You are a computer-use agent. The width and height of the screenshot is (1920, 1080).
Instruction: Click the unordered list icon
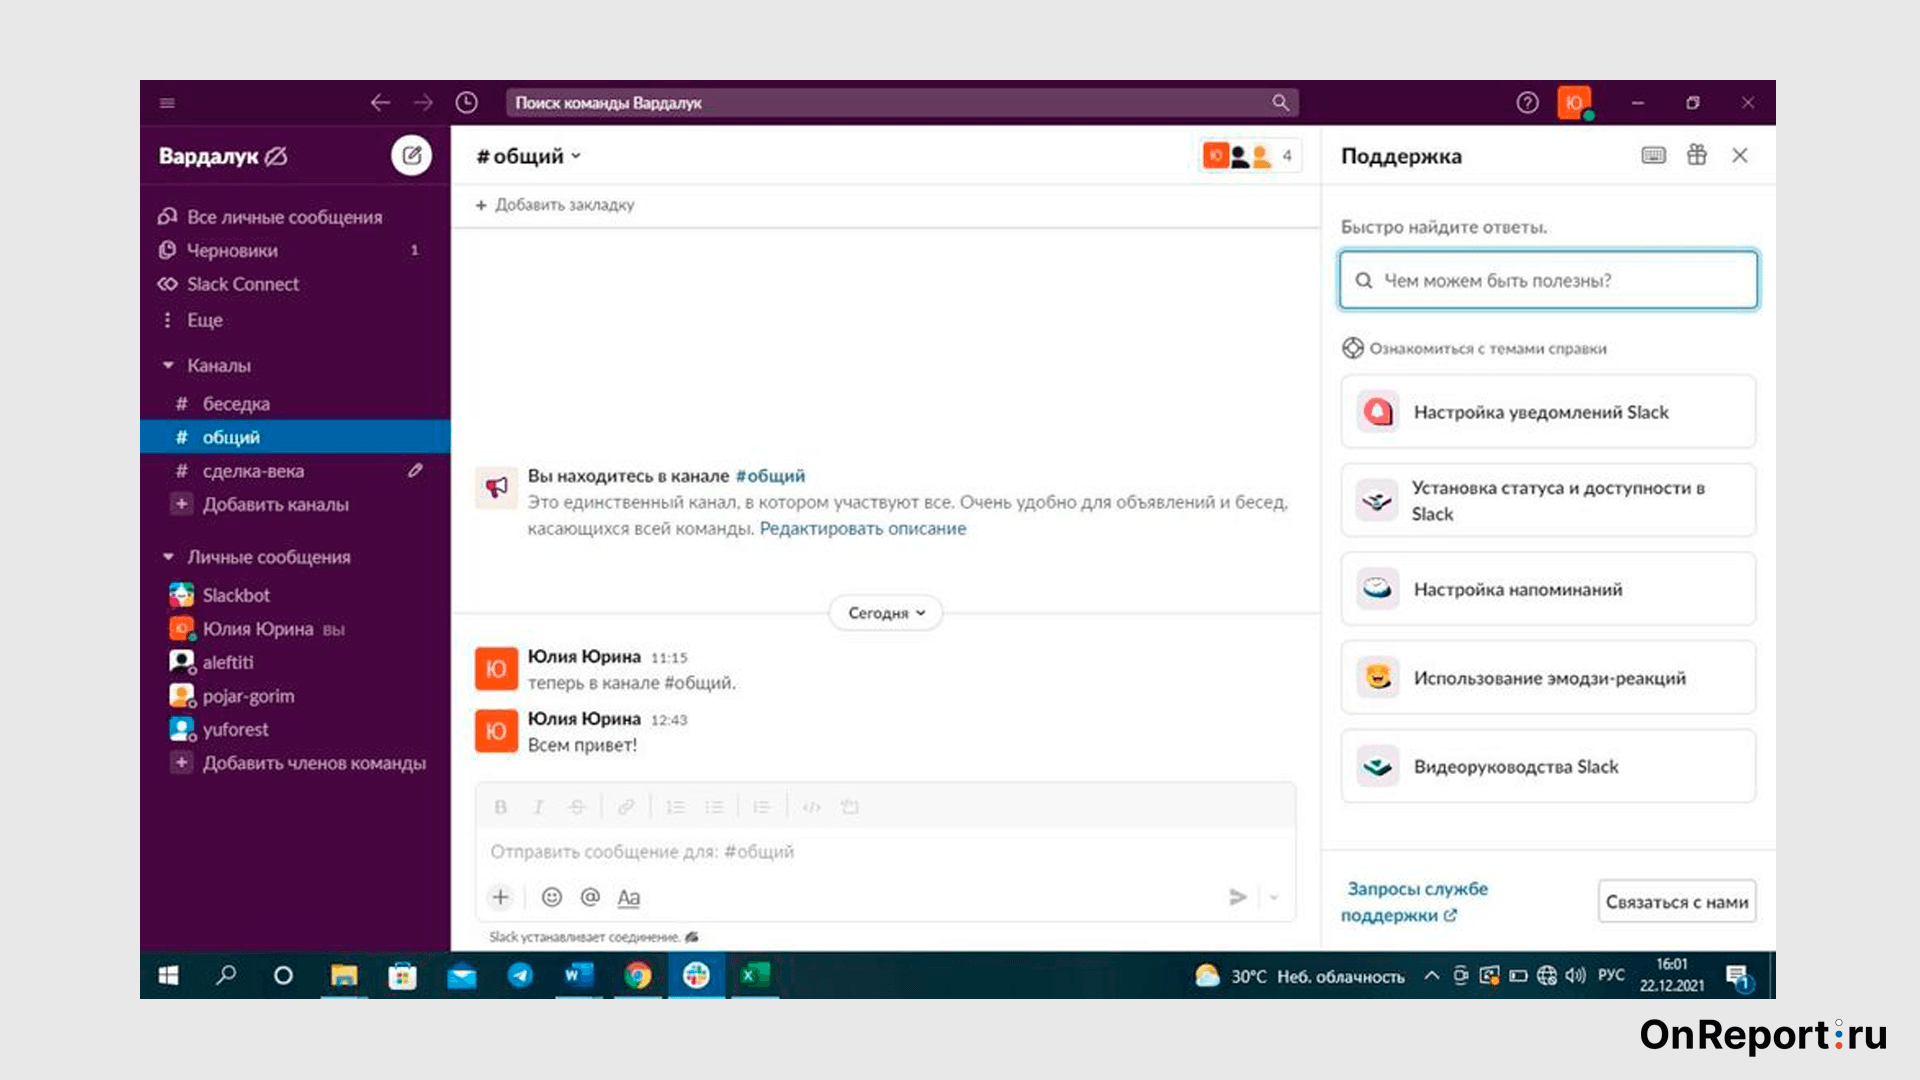(716, 806)
